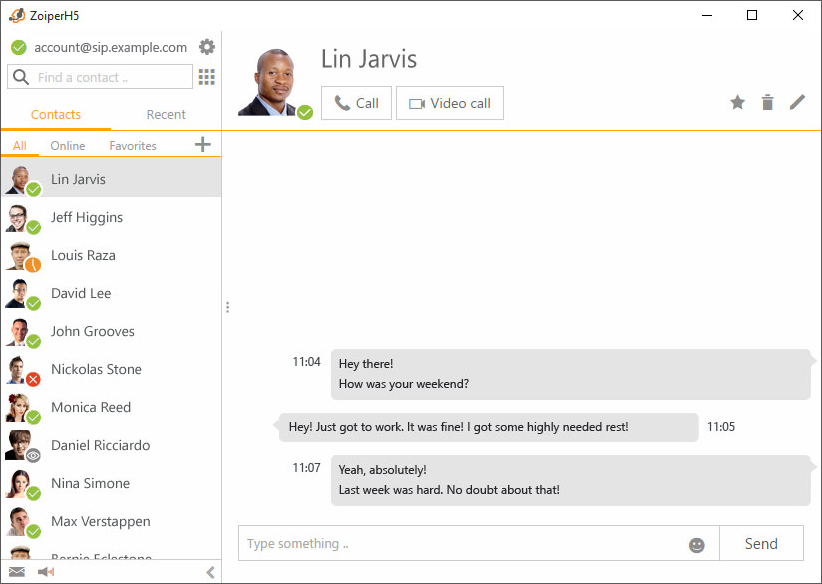Open the emoji picker smiley

[x=697, y=545]
